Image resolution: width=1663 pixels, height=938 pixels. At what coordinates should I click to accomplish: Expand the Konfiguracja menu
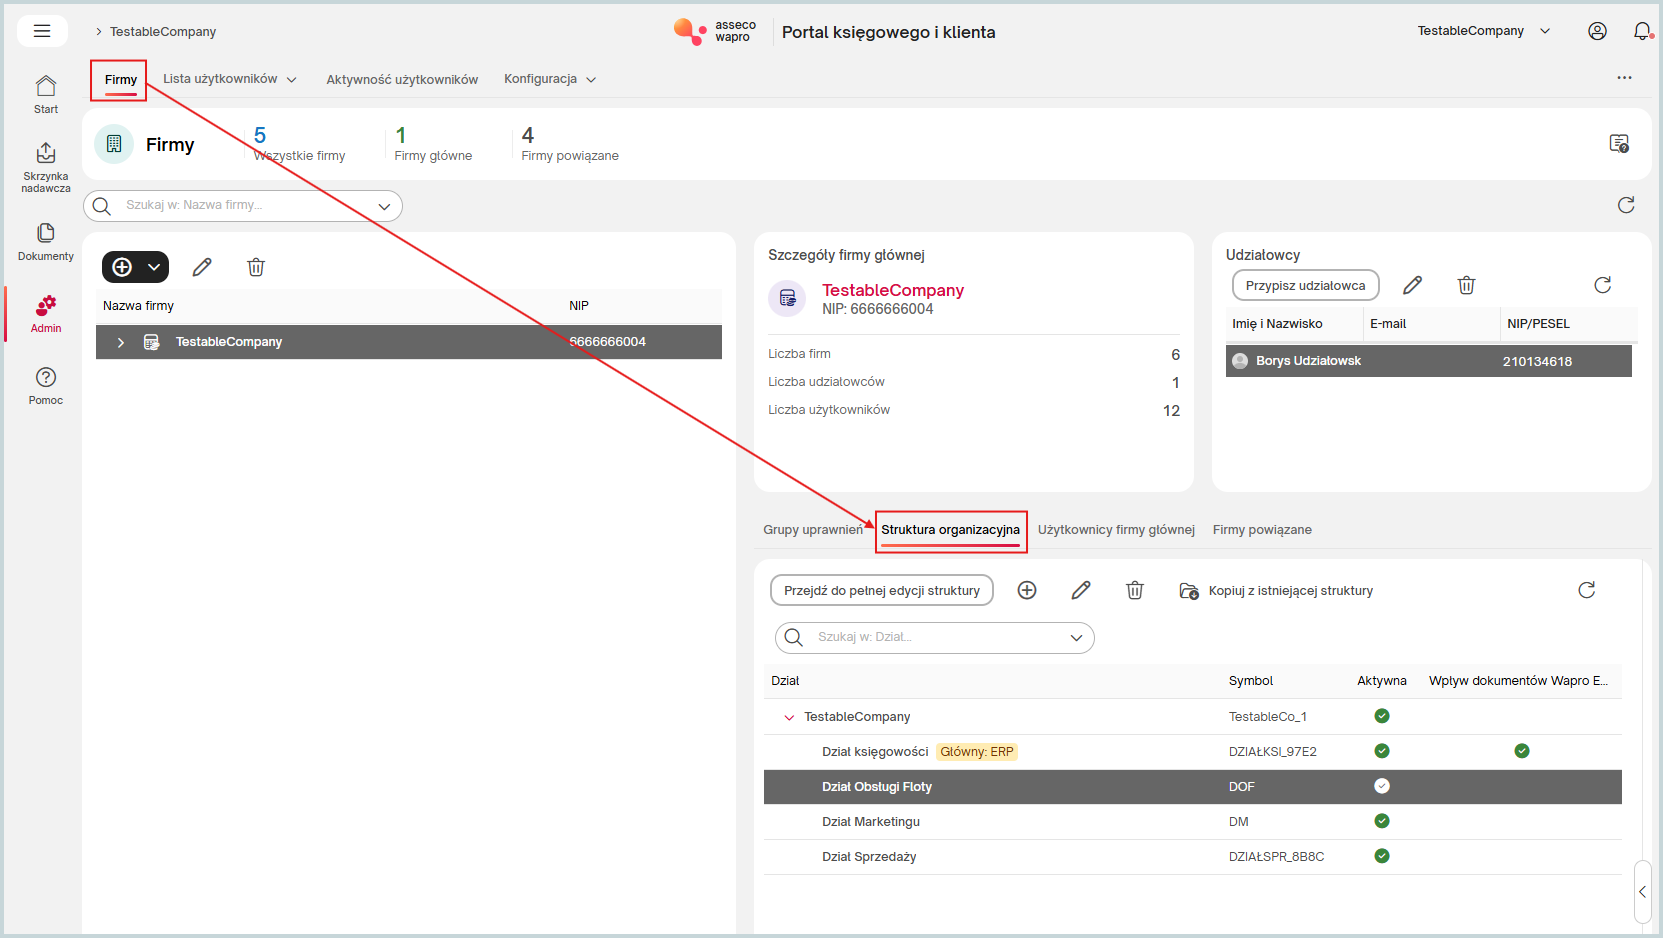tap(550, 79)
